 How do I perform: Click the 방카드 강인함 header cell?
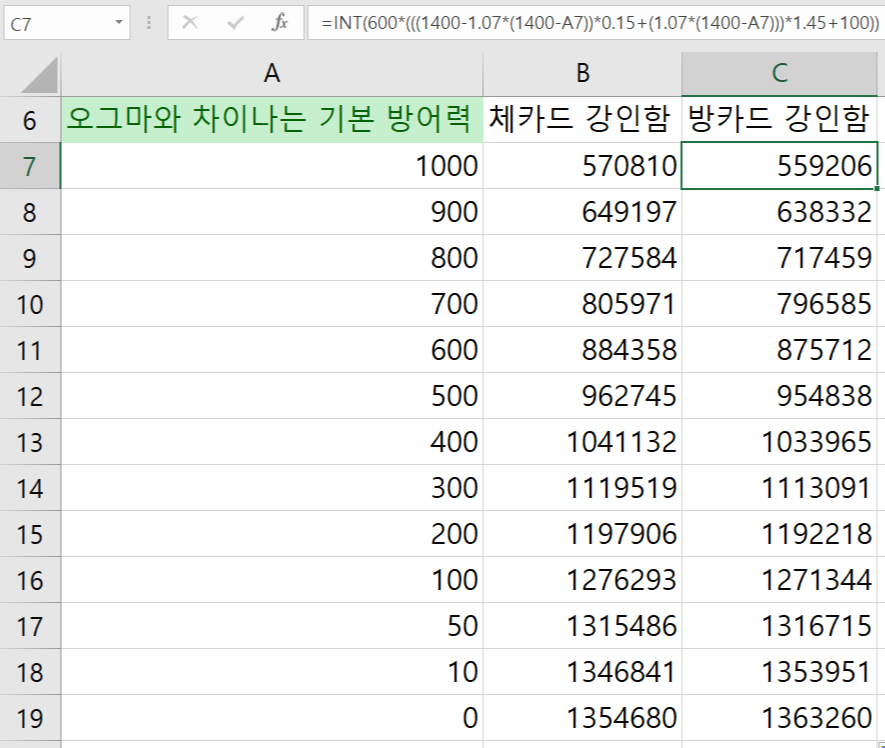[780, 121]
